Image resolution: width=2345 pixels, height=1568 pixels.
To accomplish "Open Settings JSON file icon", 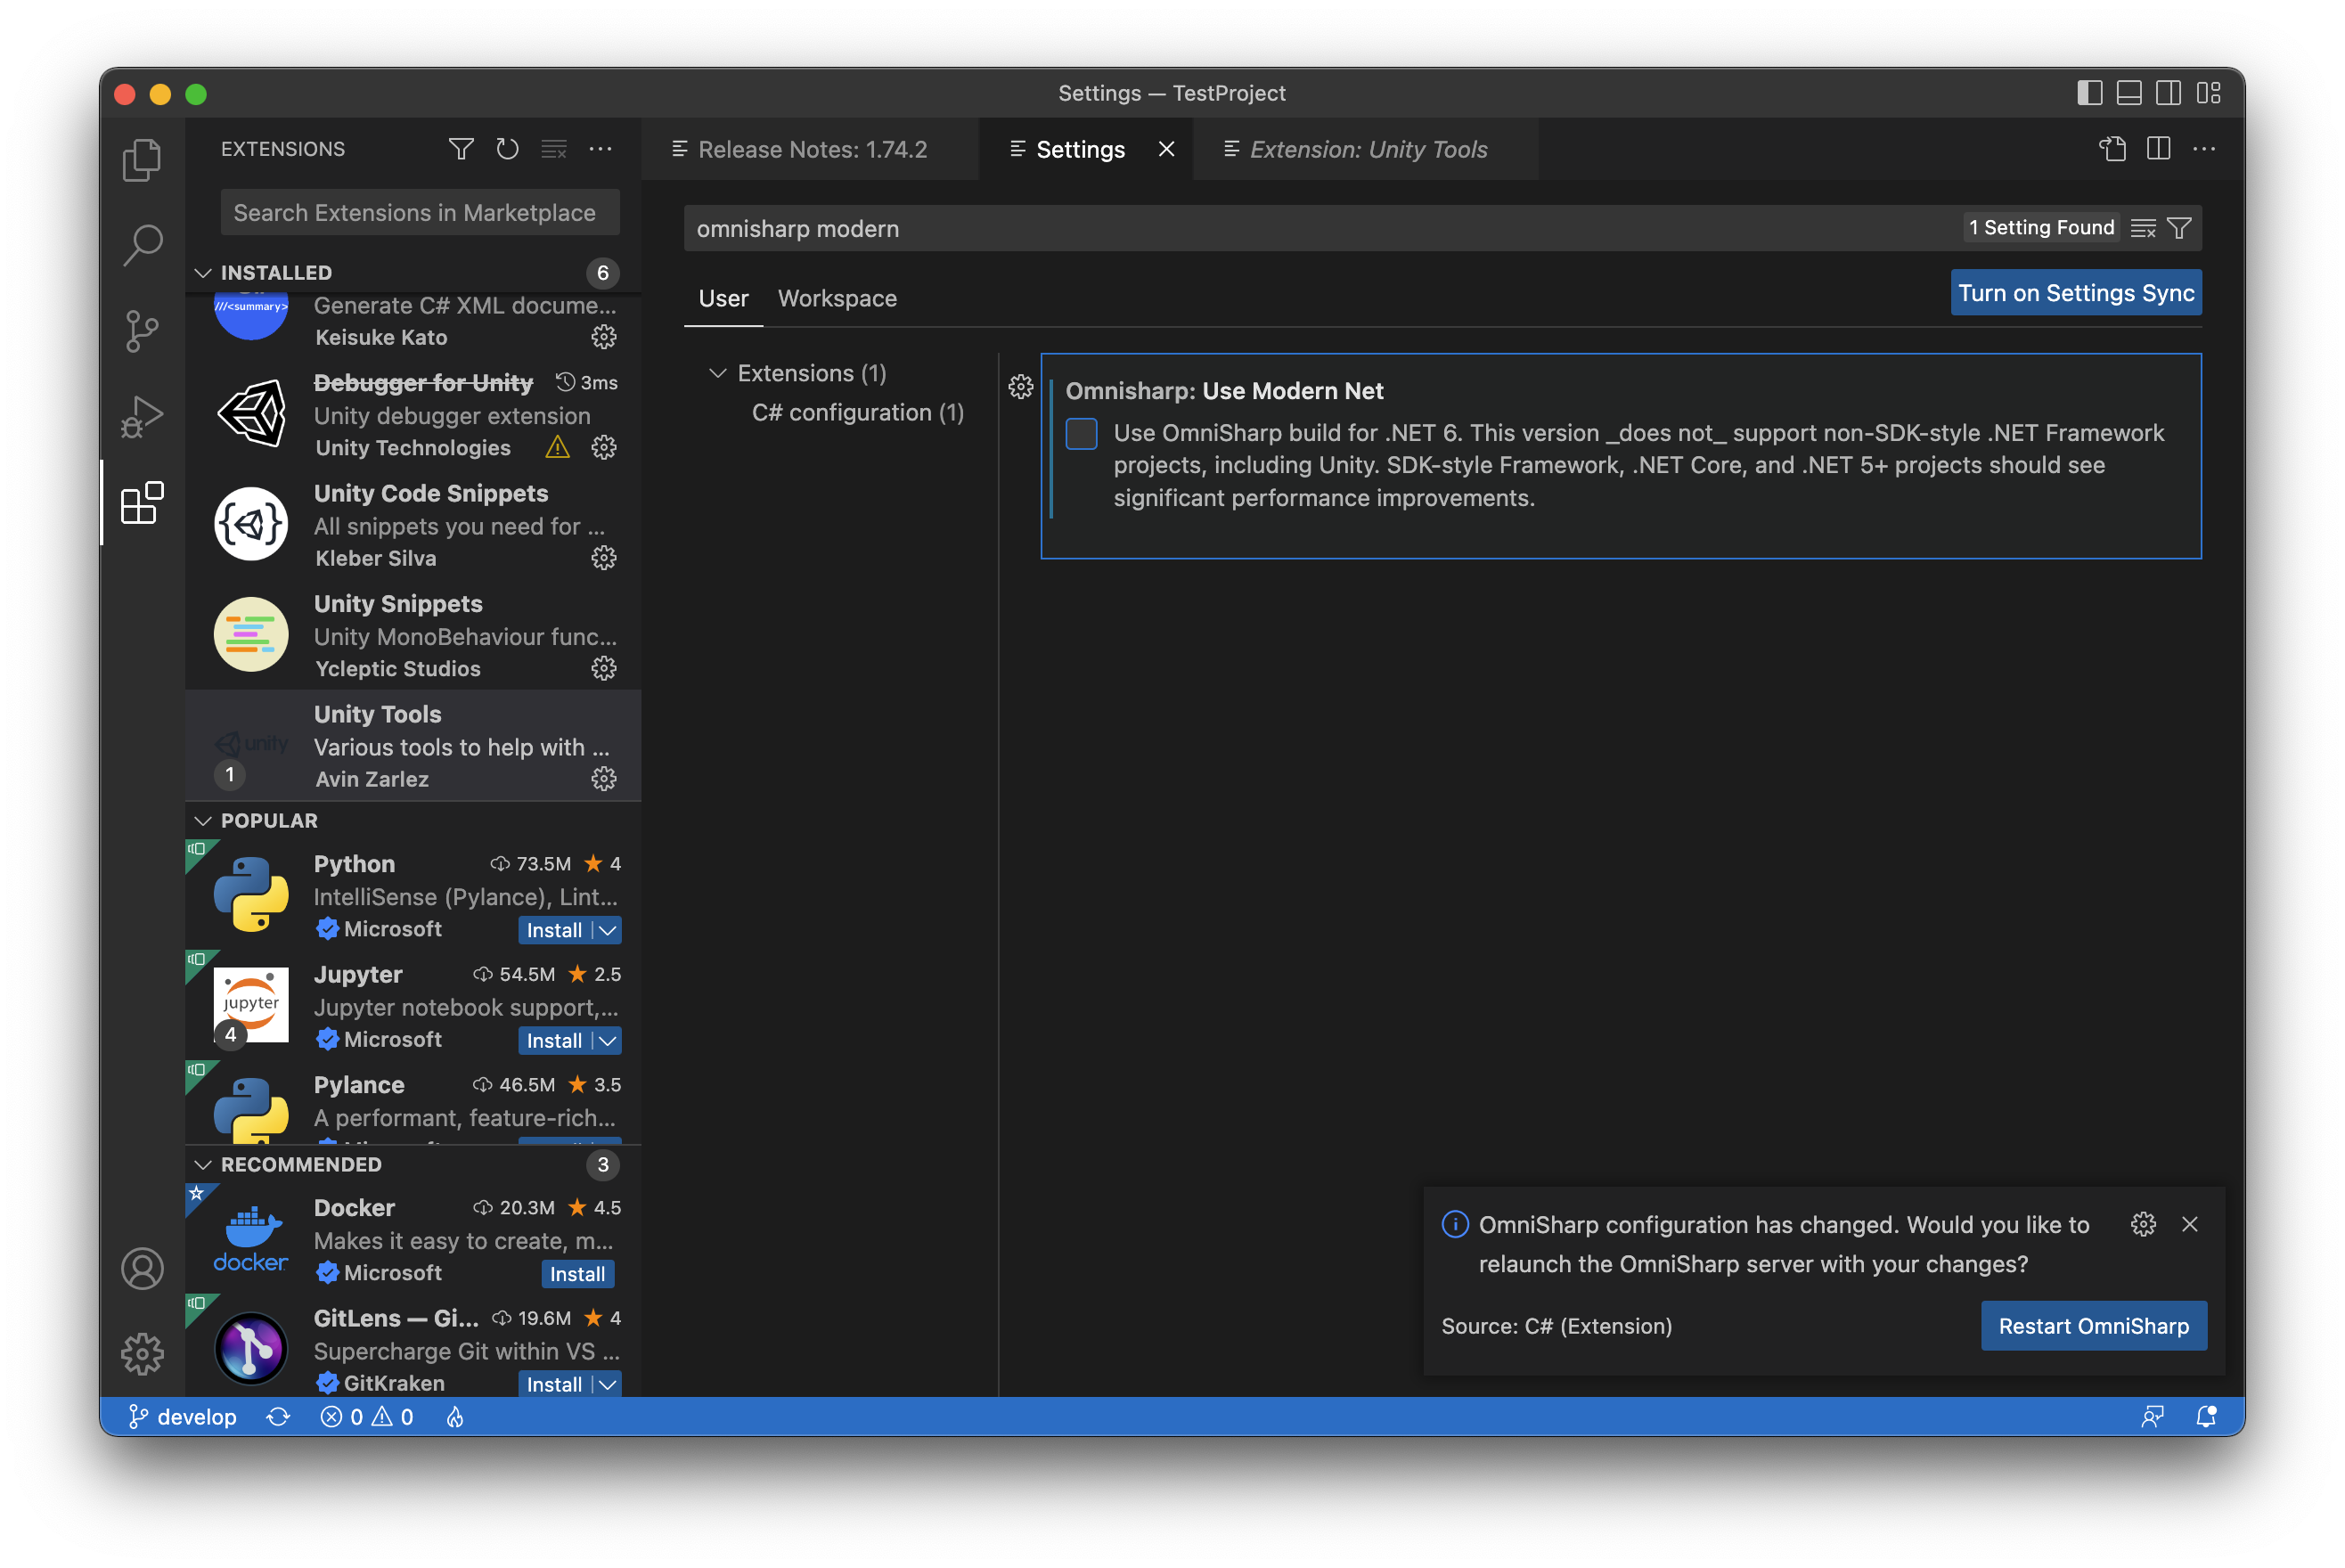I will pos(2112,149).
